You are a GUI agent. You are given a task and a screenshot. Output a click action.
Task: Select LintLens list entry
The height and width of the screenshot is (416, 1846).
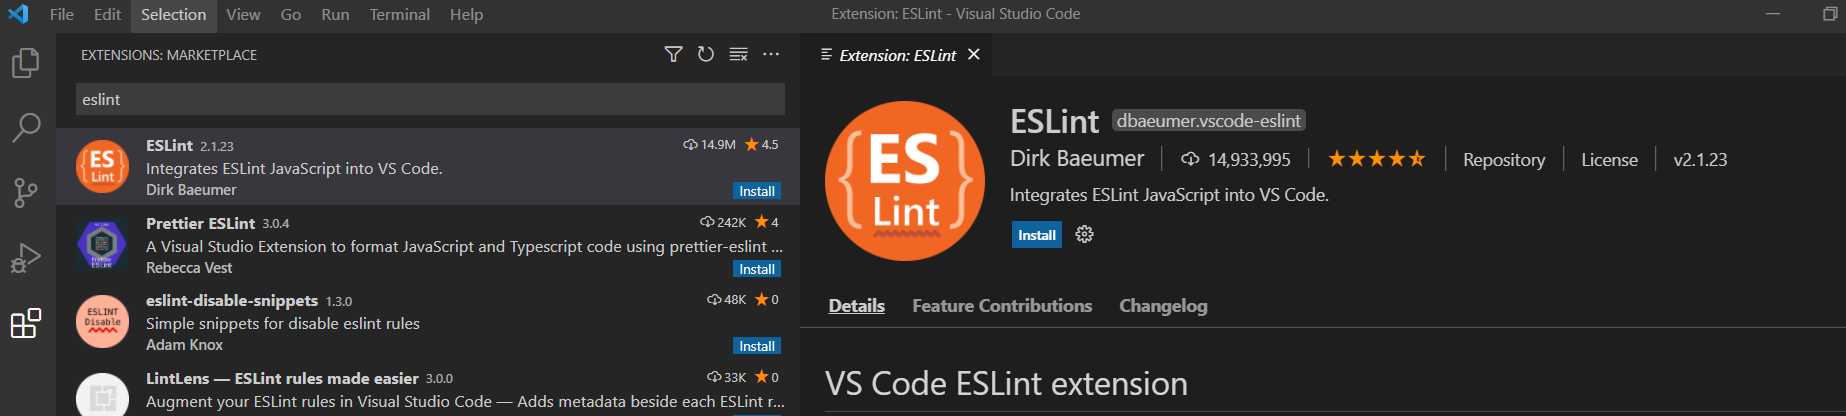(x=428, y=389)
